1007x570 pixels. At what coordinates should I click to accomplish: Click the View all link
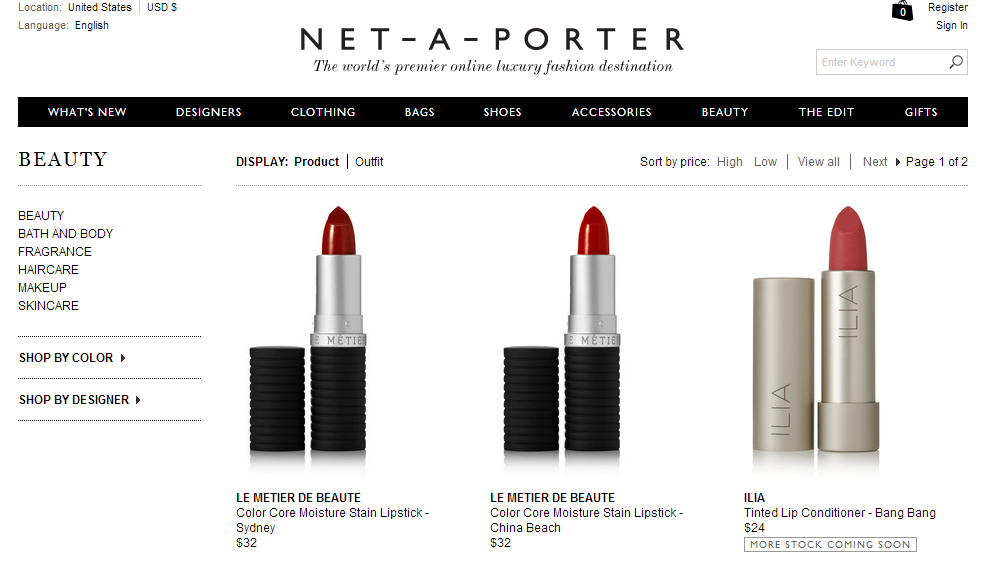[x=818, y=162]
